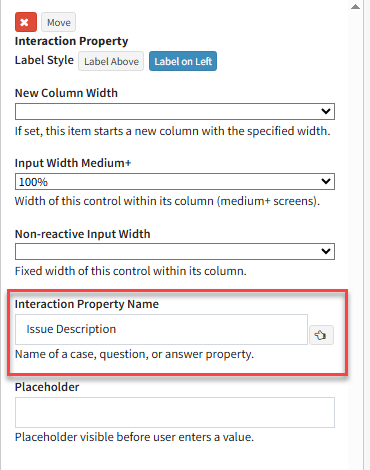Click the Non-reactive Input Width label
Image resolution: width=370 pixels, height=470 pixels.
(x=83, y=234)
